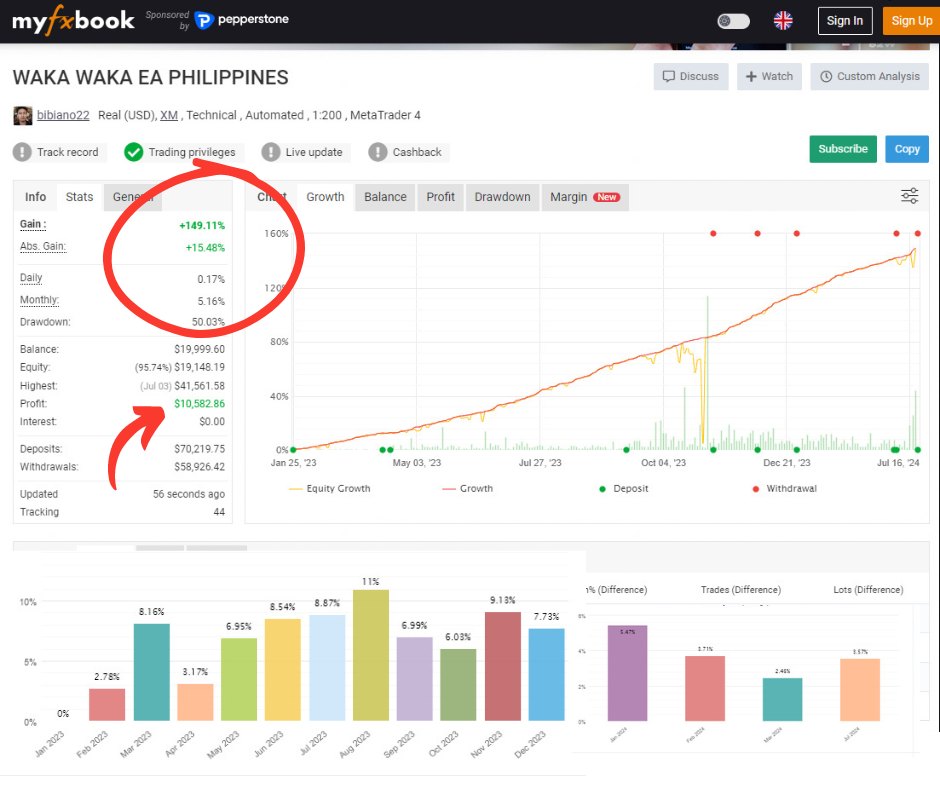Image resolution: width=940 pixels, height=788 pixels.
Task: Click the Cashback warning icon
Action: click(x=378, y=152)
